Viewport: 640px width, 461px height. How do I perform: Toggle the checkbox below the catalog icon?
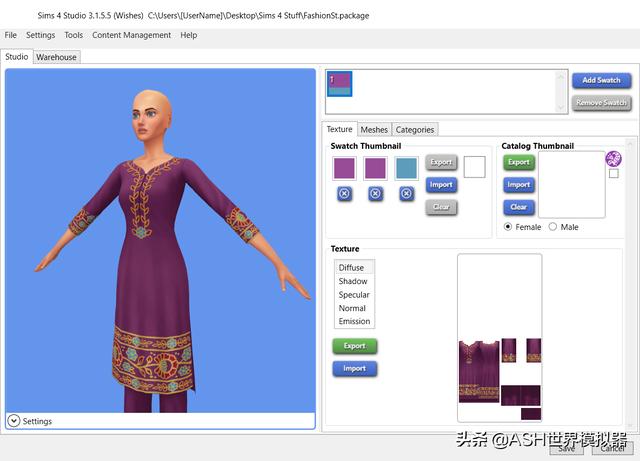click(613, 174)
